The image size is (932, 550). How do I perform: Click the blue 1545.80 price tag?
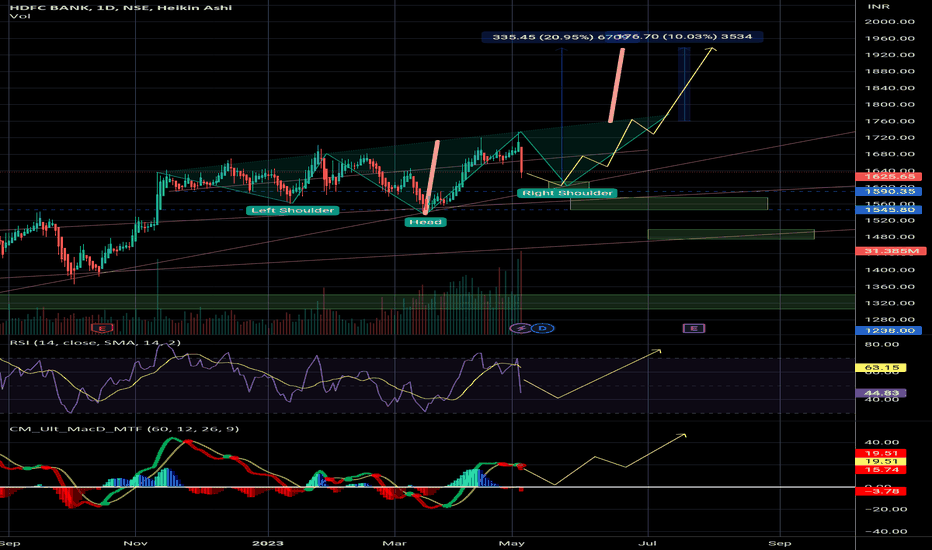[890, 210]
